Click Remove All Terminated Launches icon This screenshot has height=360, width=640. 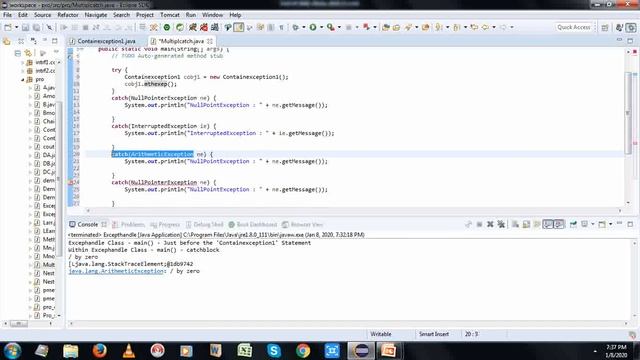click(x=501, y=224)
